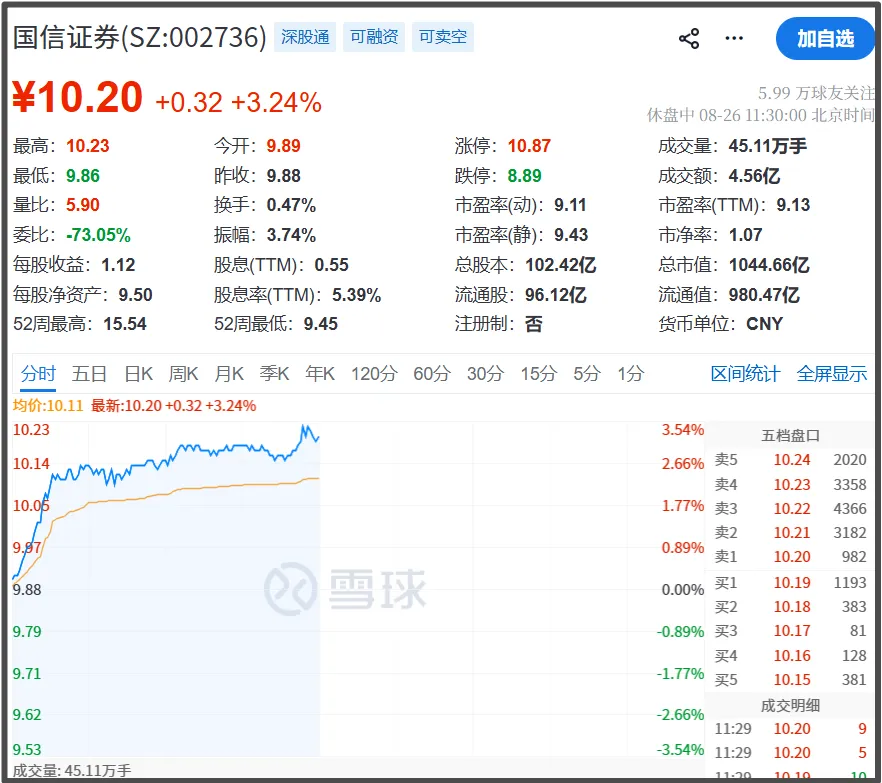
Task: Open the 区间统计 link
Action: [x=745, y=374]
